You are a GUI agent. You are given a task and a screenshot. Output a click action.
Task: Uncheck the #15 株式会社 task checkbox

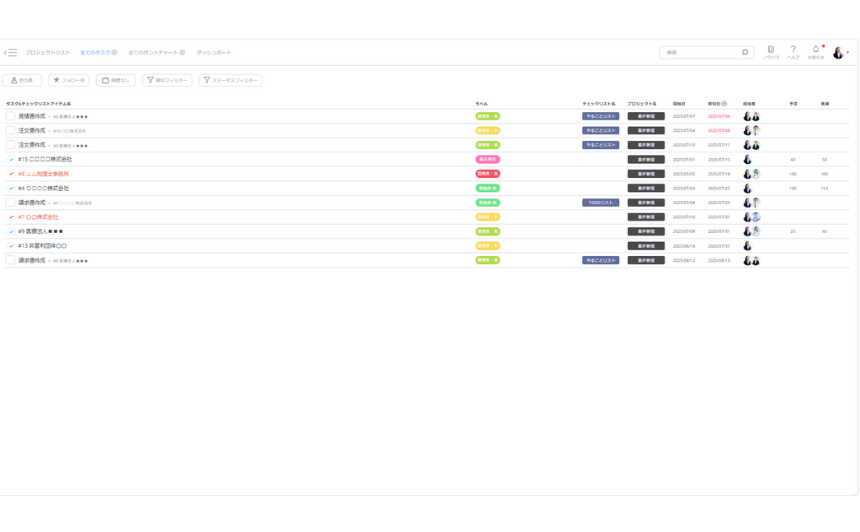coord(11,160)
